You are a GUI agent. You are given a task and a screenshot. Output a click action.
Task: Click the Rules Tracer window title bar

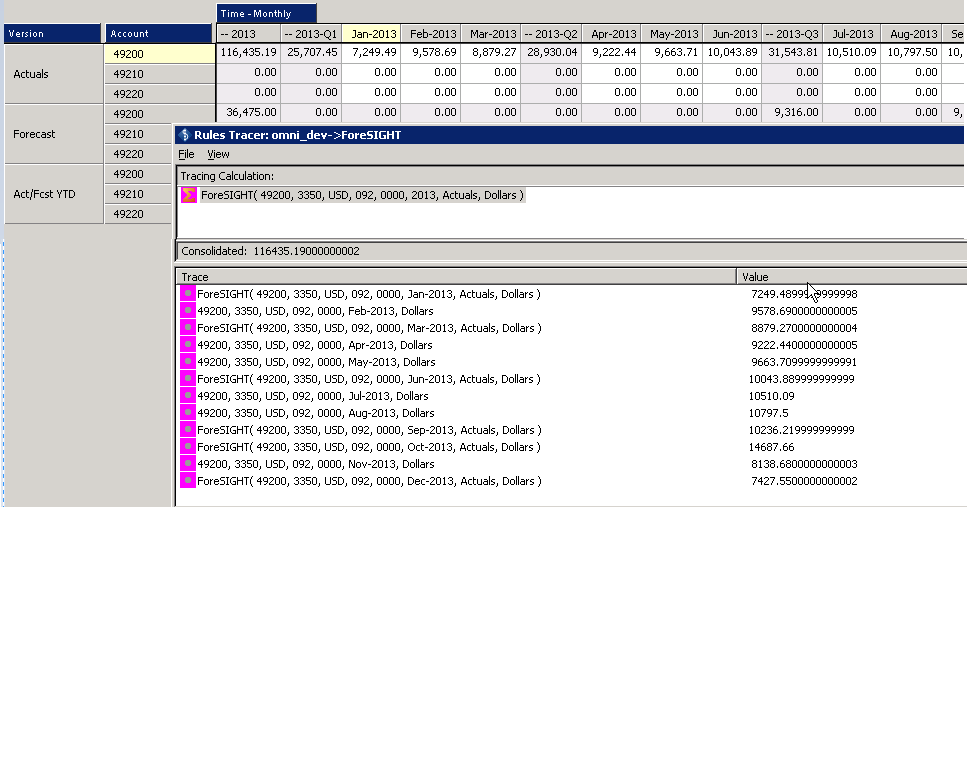569,135
